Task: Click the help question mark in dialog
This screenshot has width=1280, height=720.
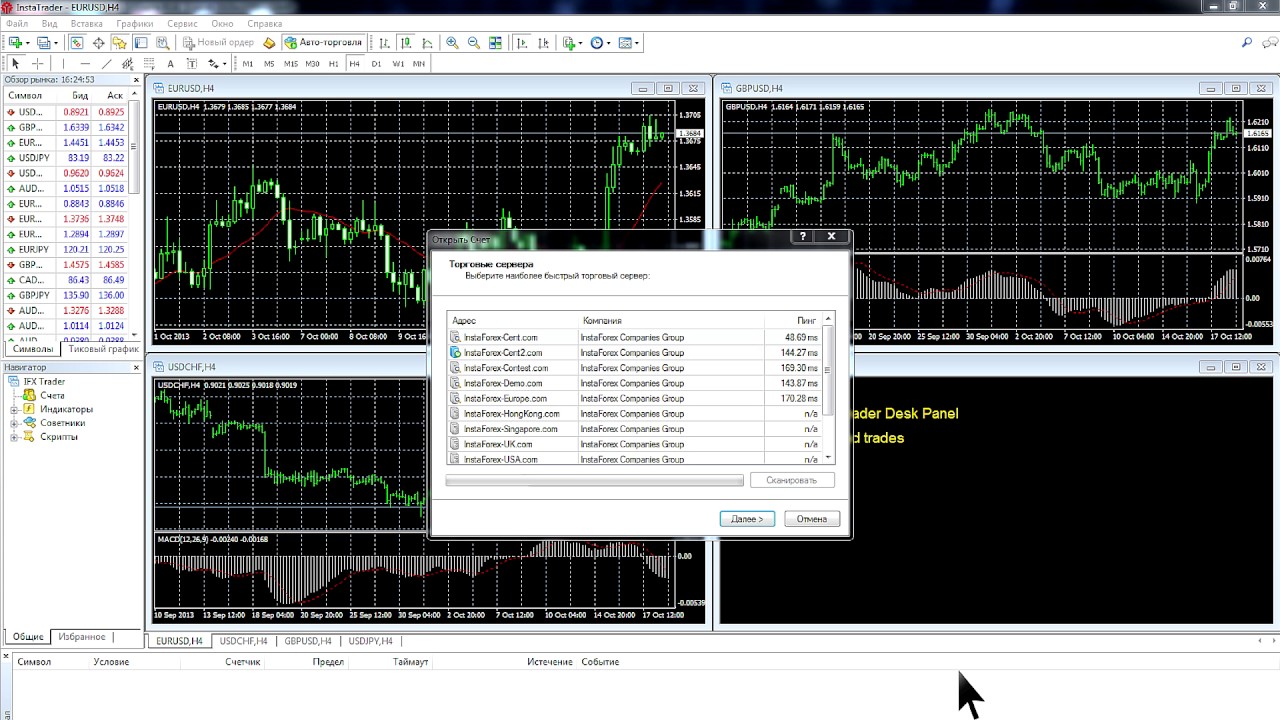Action: (801, 237)
